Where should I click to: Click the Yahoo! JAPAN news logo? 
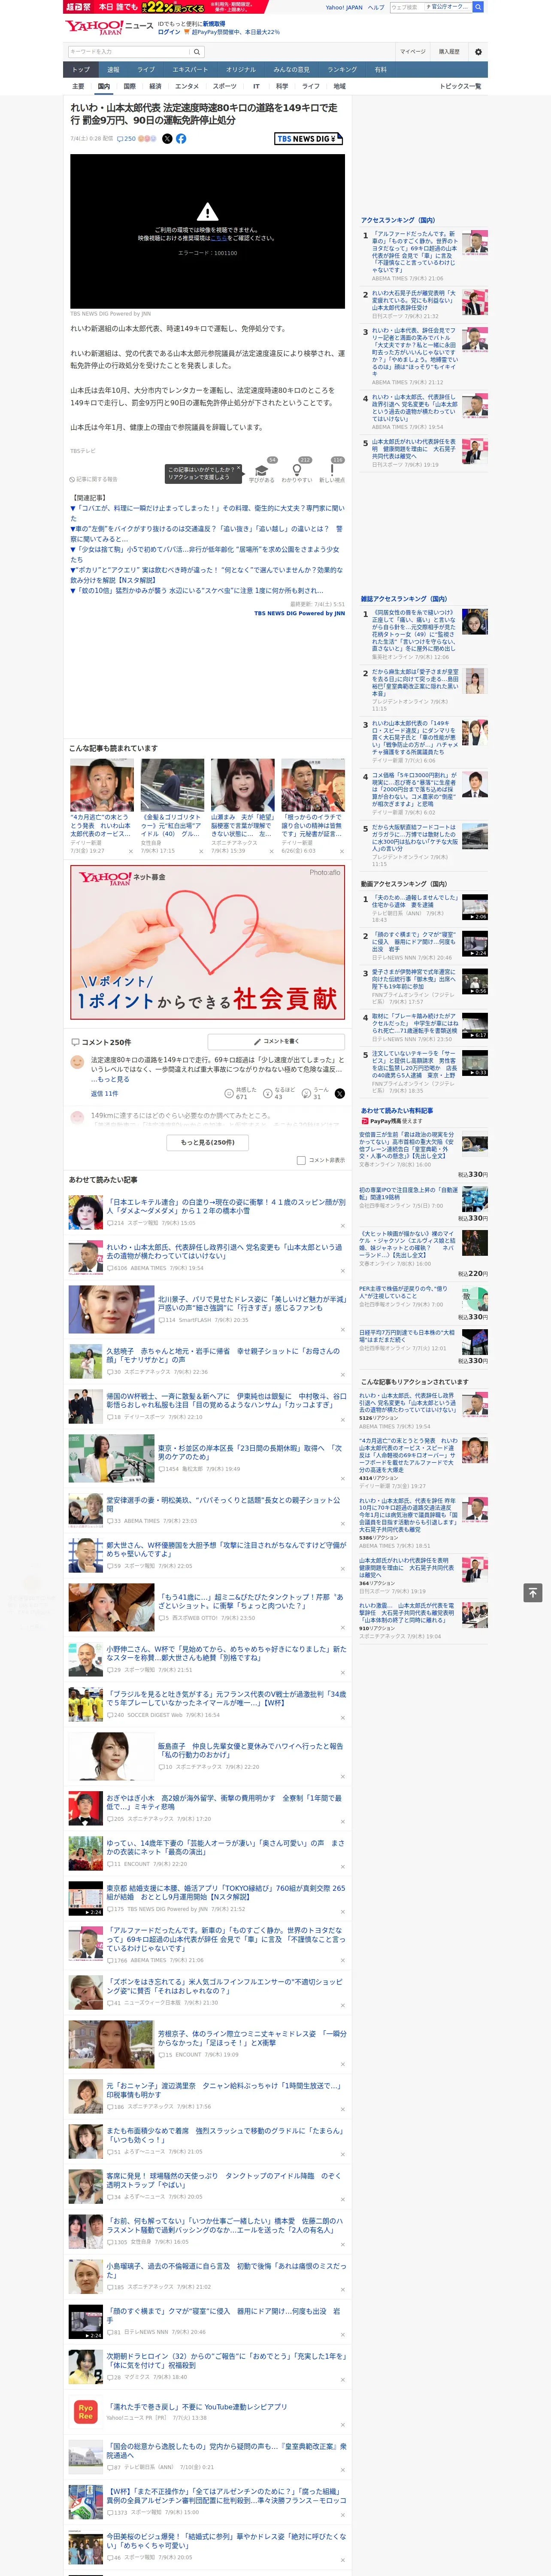109,27
